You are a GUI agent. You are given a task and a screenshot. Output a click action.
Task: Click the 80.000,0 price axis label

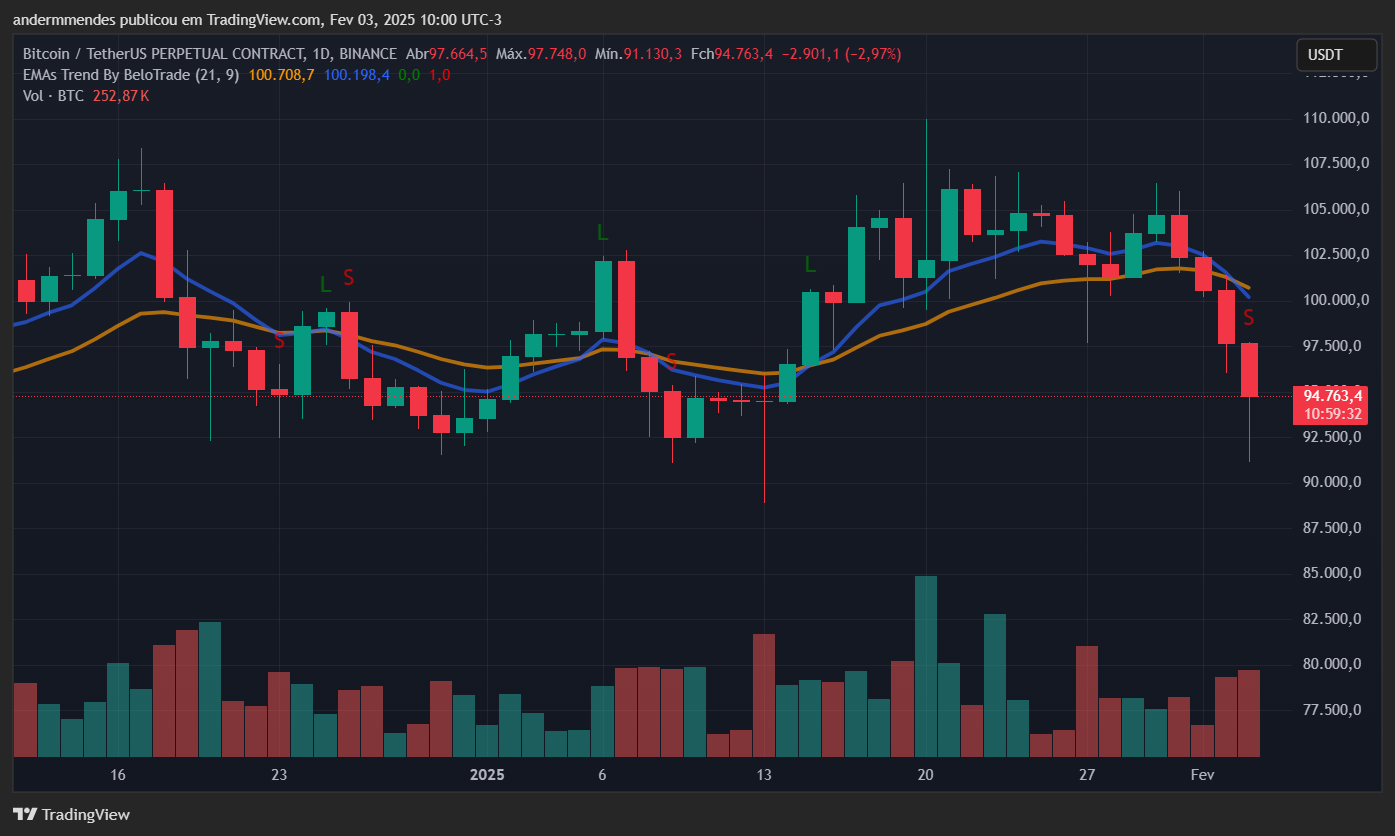(1334, 664)
